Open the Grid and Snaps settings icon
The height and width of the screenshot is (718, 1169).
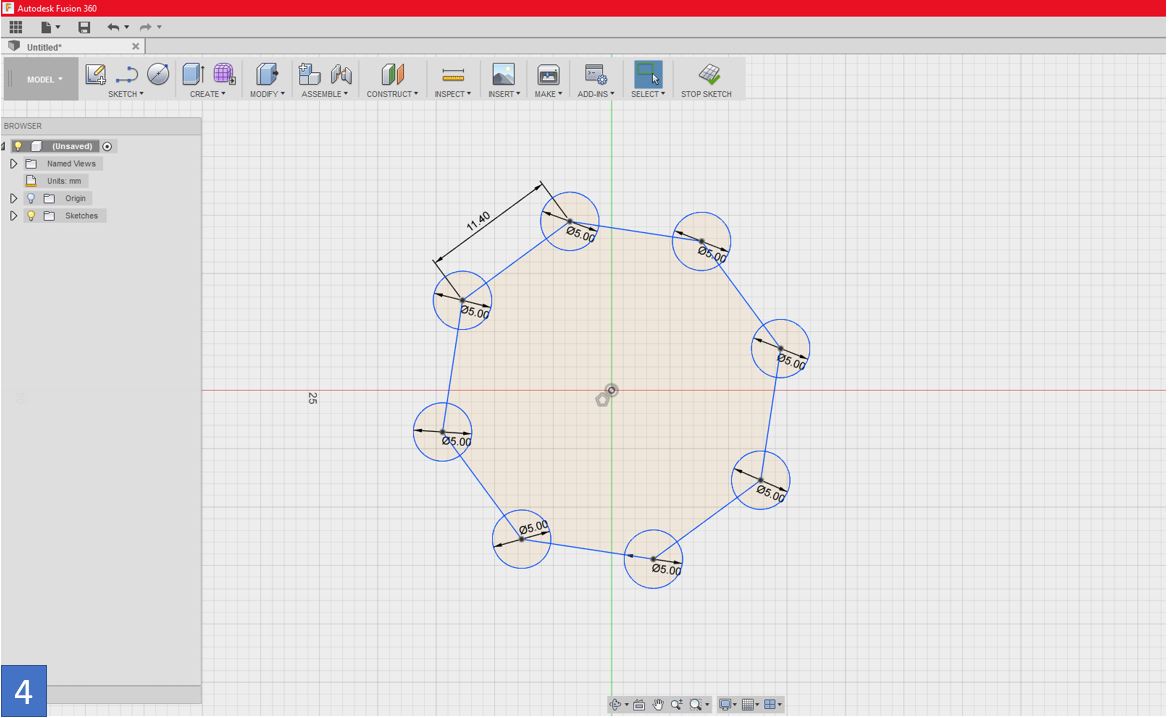[x=748, y=704]
